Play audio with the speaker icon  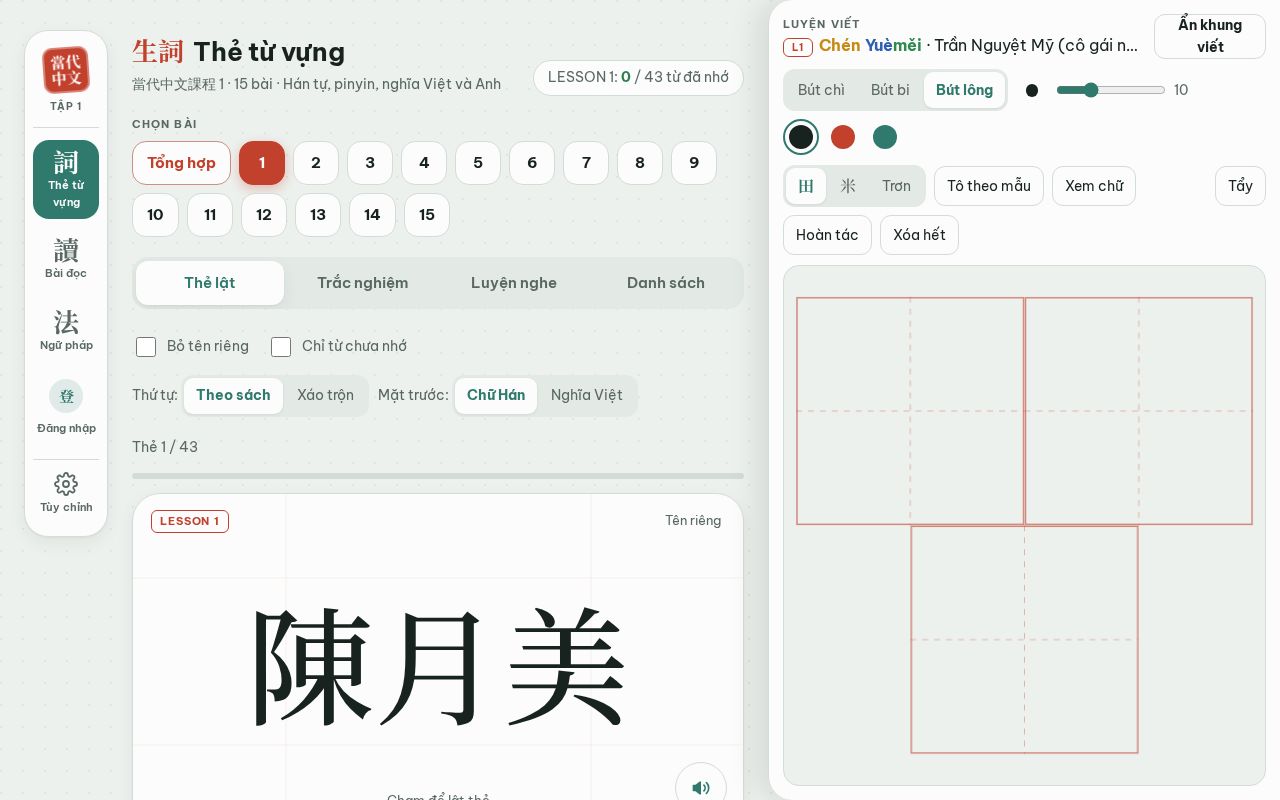(x=701, y=787)
